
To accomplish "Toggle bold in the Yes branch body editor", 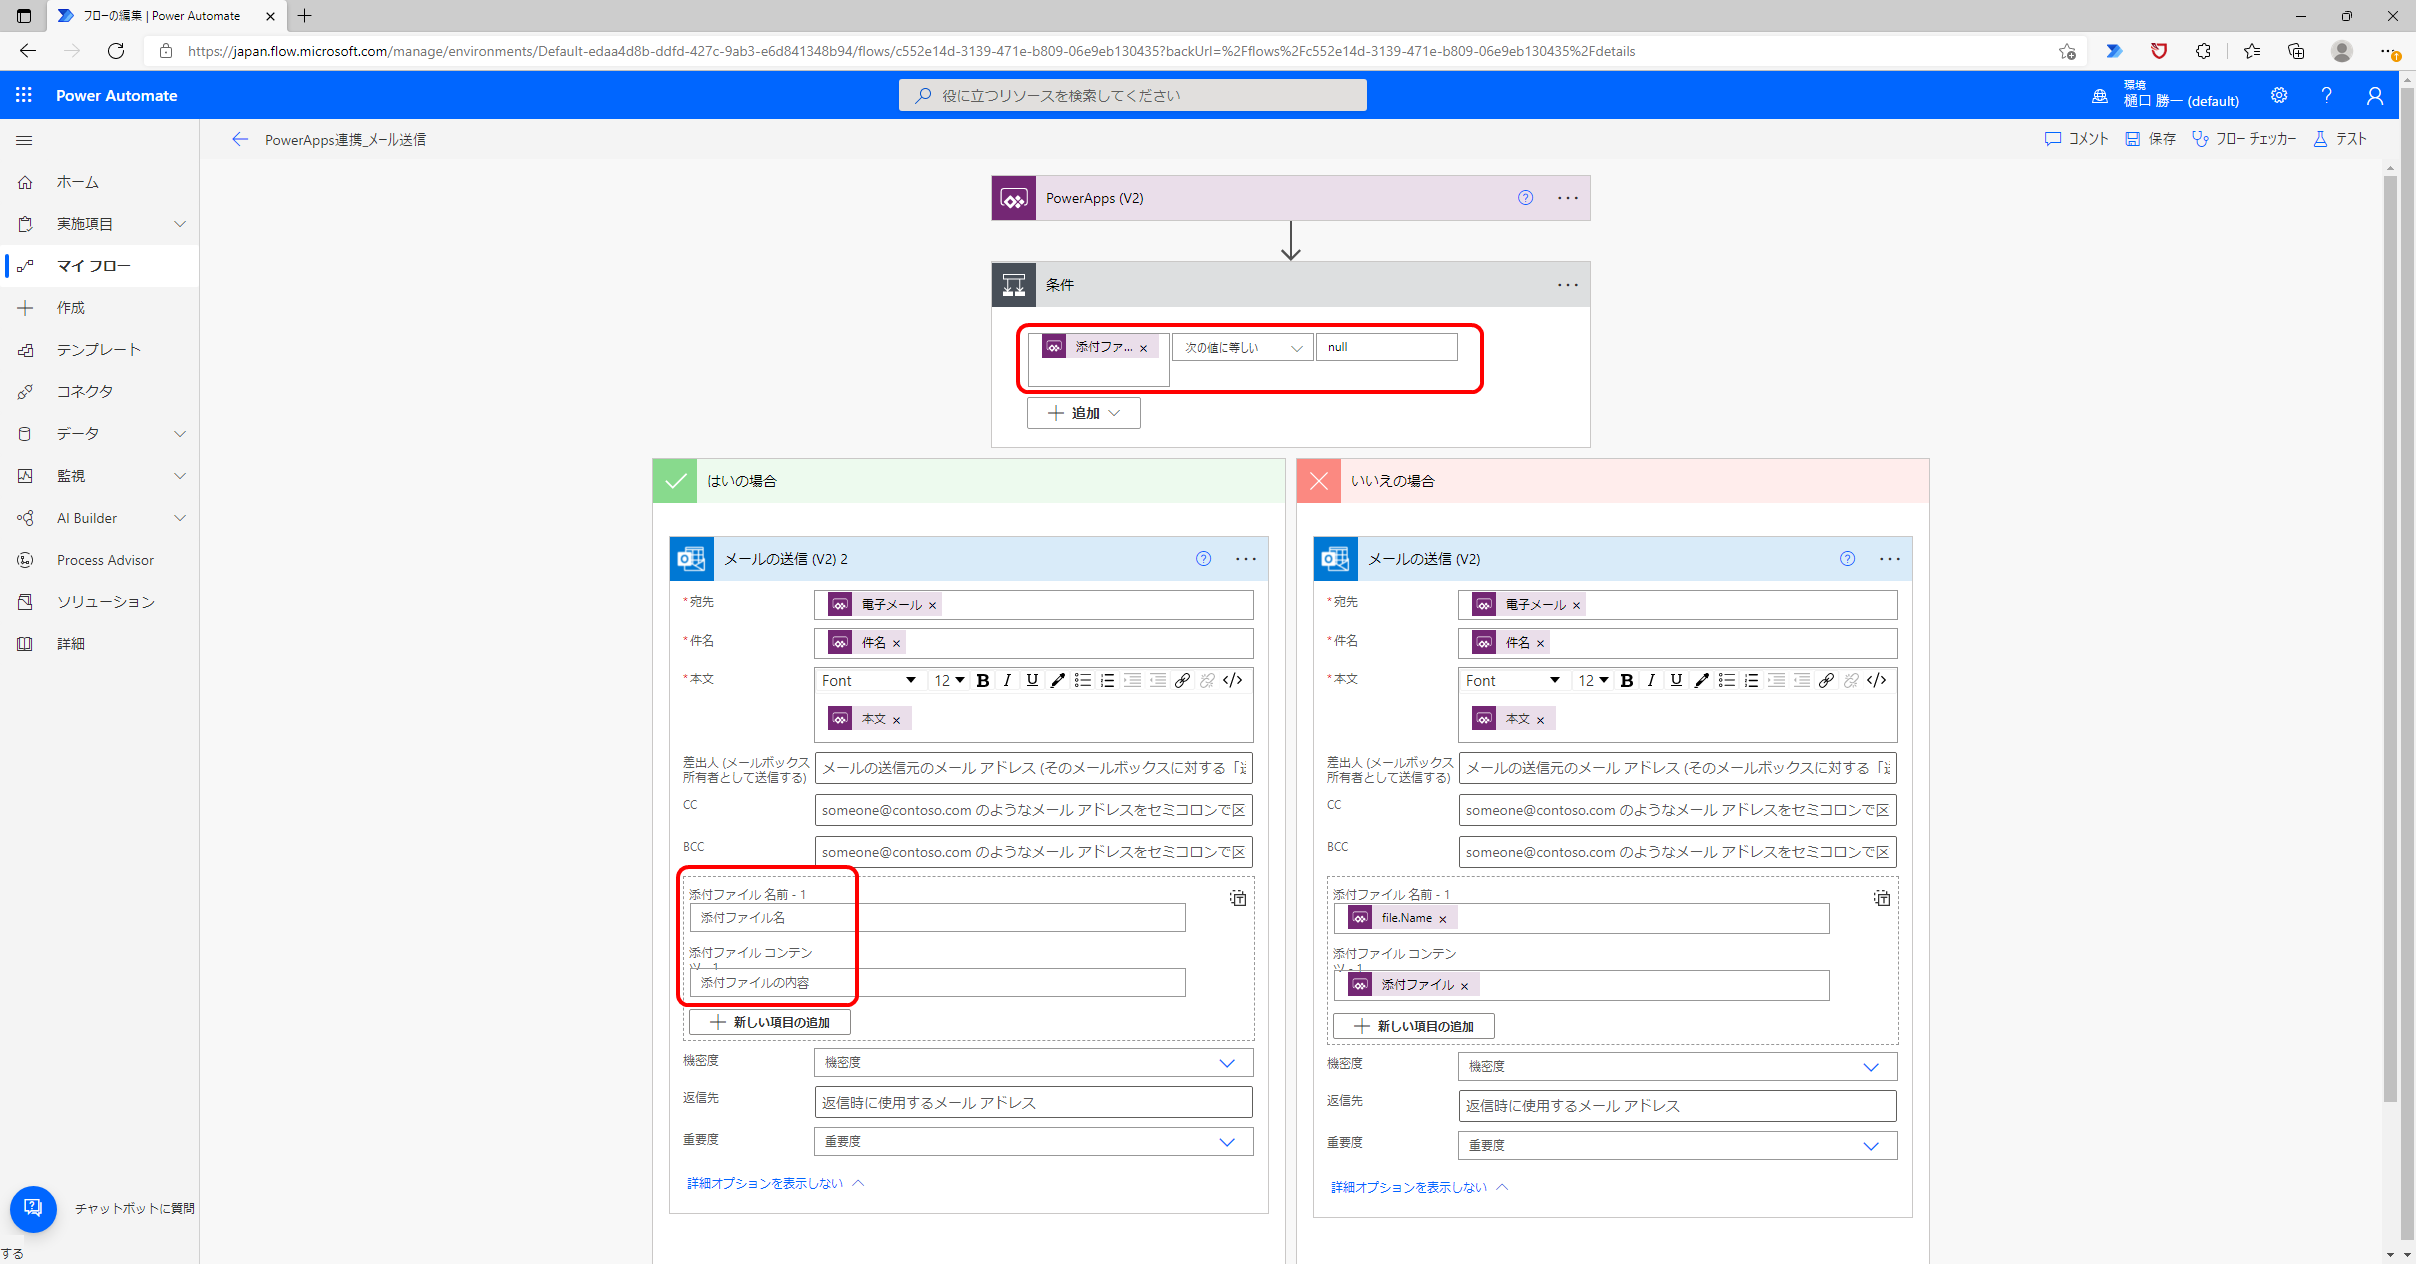I will [x=983, y=681].
